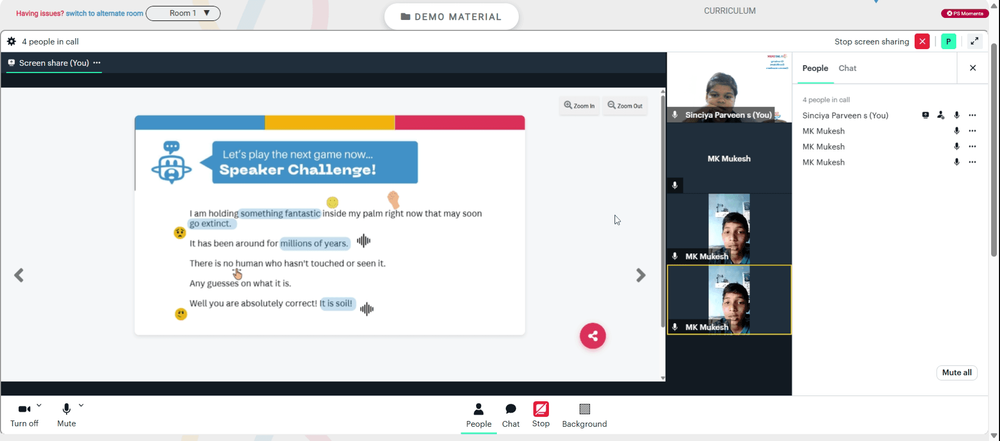Open Background effects in bottom toolbar
The height and width of the screenshot is (441, 1000).
point(584,415)
